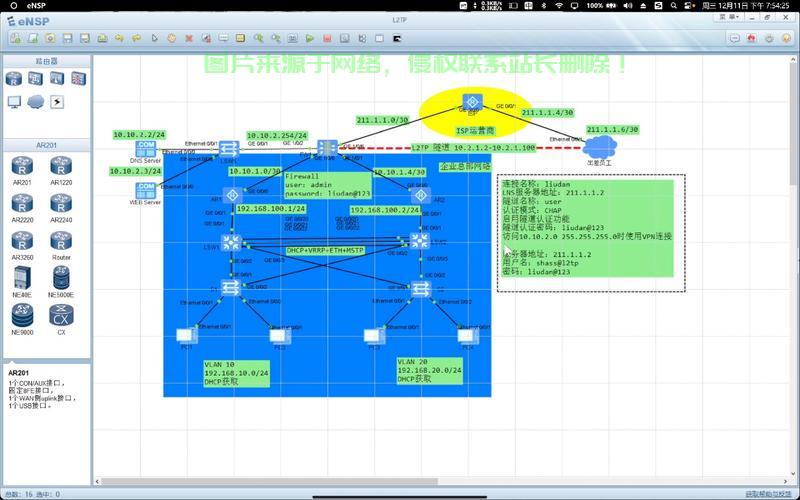Image resolution: width=800 pixels, height=500 pixels.
Task: Click the Firewall node on the topology
Action: (327, 148)
